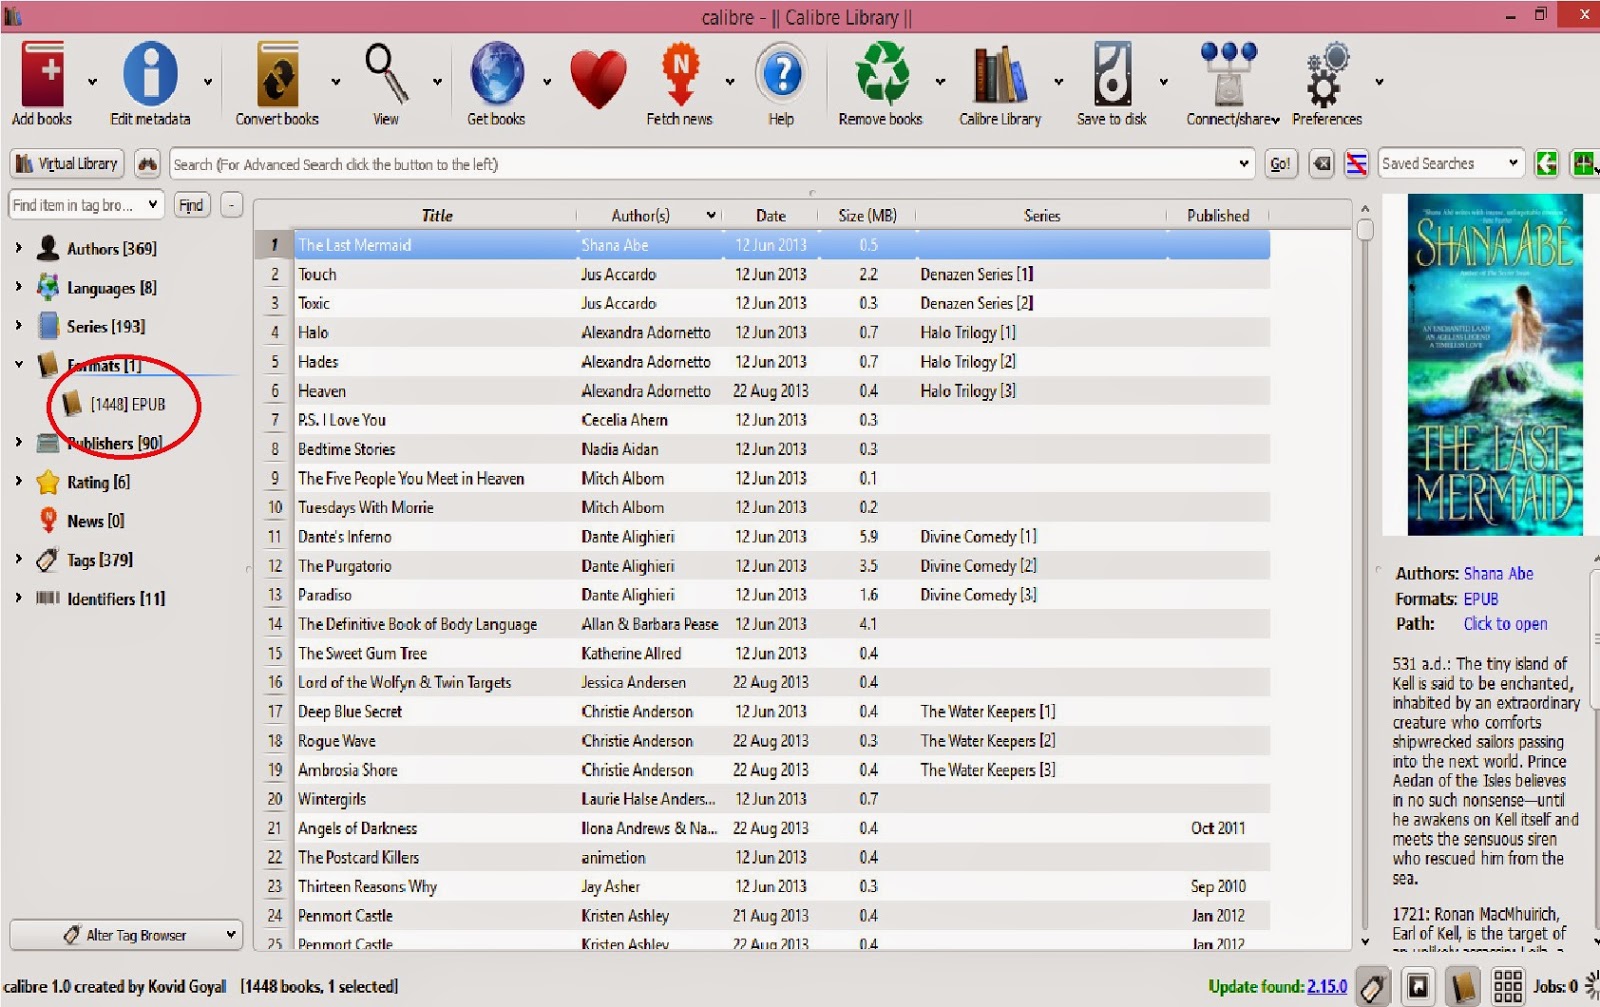Open the View magnifier tool
The width and height of the screenshot is (1600, 1007).
click(x=386, y=74)
